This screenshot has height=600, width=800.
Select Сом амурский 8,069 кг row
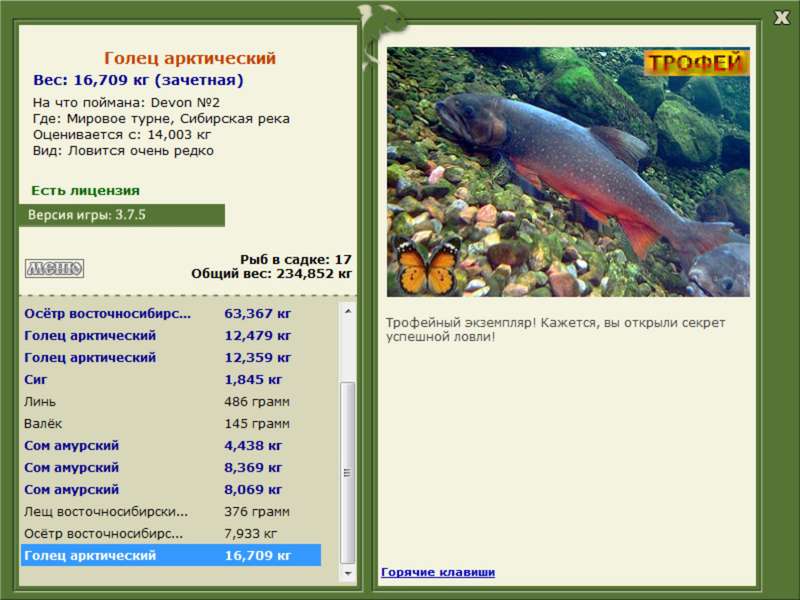coord(171,489)
